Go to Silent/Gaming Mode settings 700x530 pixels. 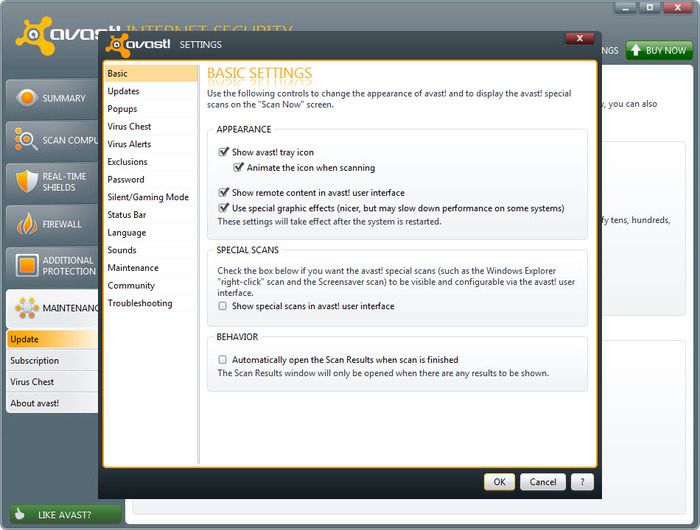click(x=147, y=197)
